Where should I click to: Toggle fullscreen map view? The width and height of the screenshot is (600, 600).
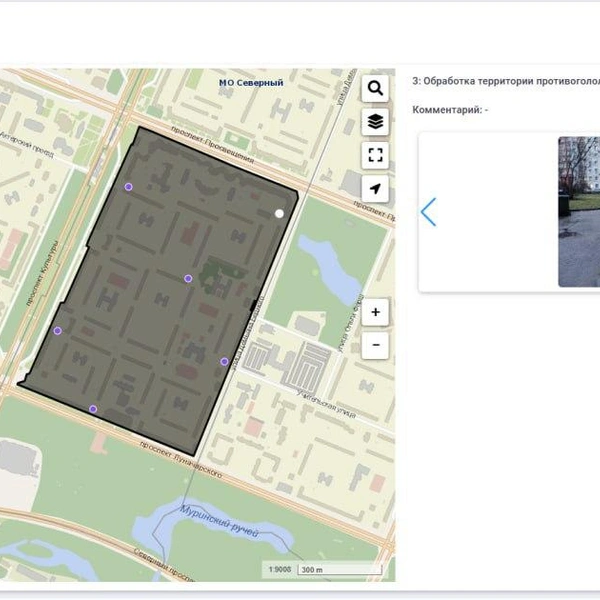pos(375,154)
